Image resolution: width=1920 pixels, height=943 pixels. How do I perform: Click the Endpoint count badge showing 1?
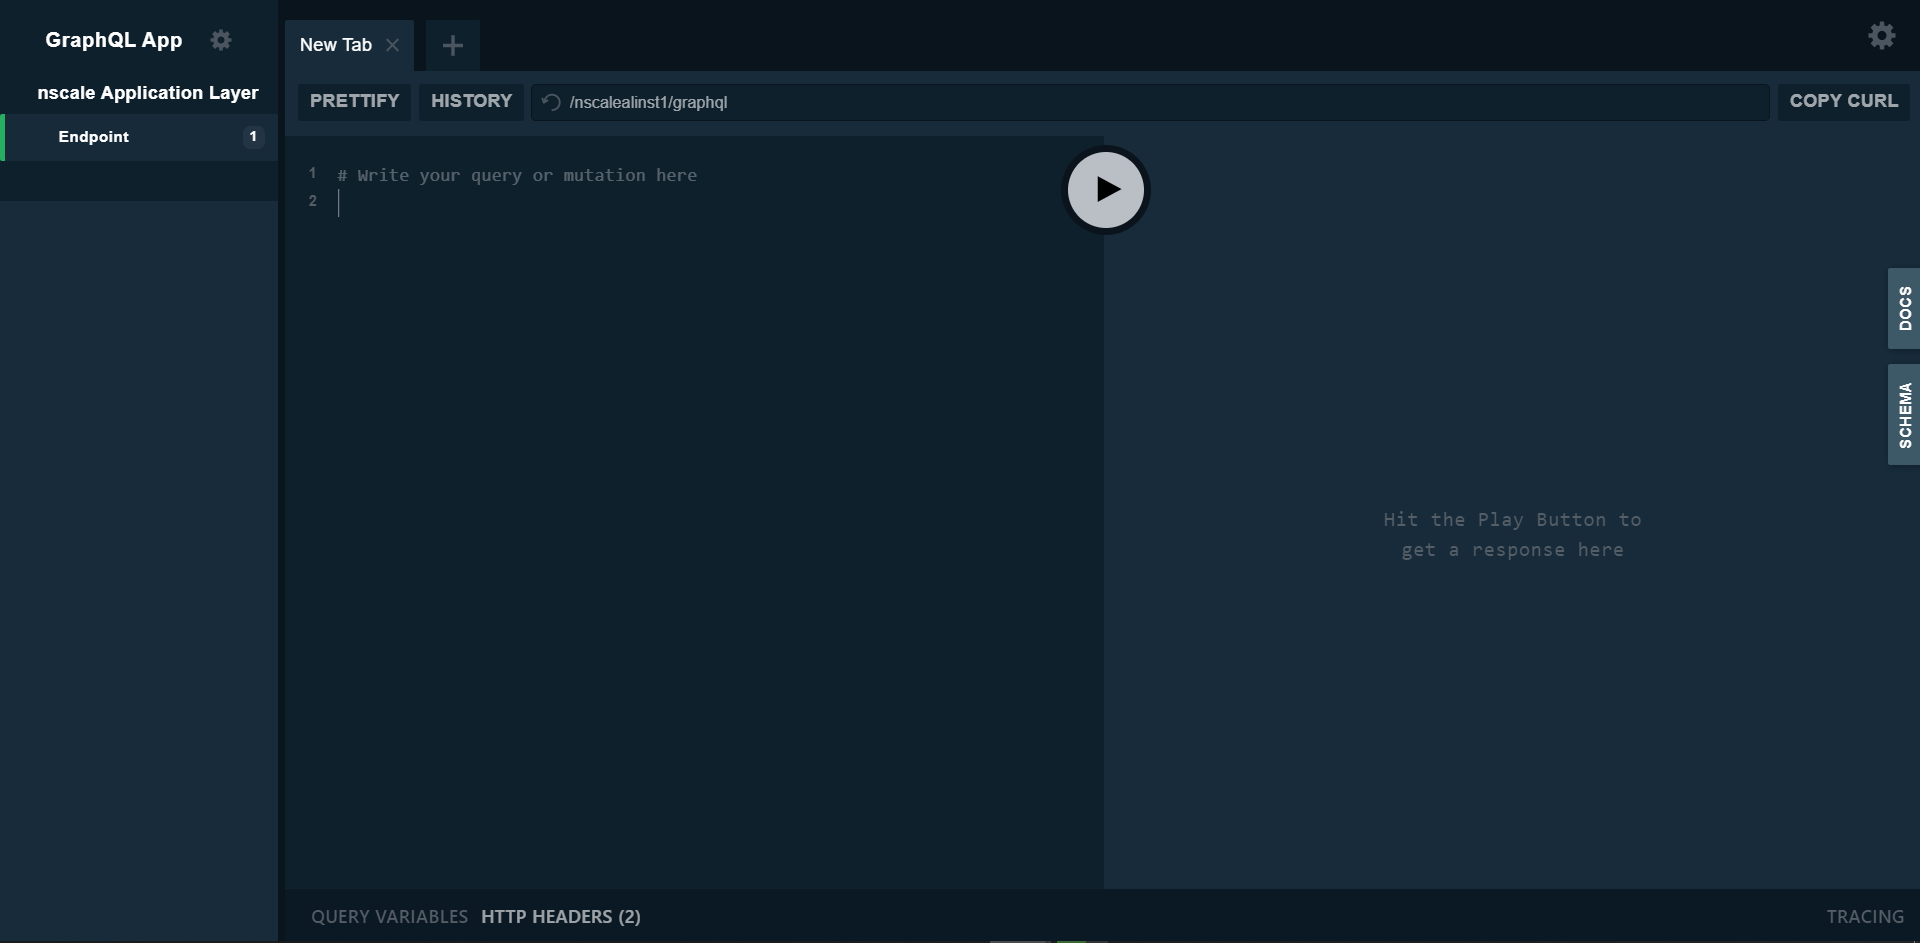point(252,136)
